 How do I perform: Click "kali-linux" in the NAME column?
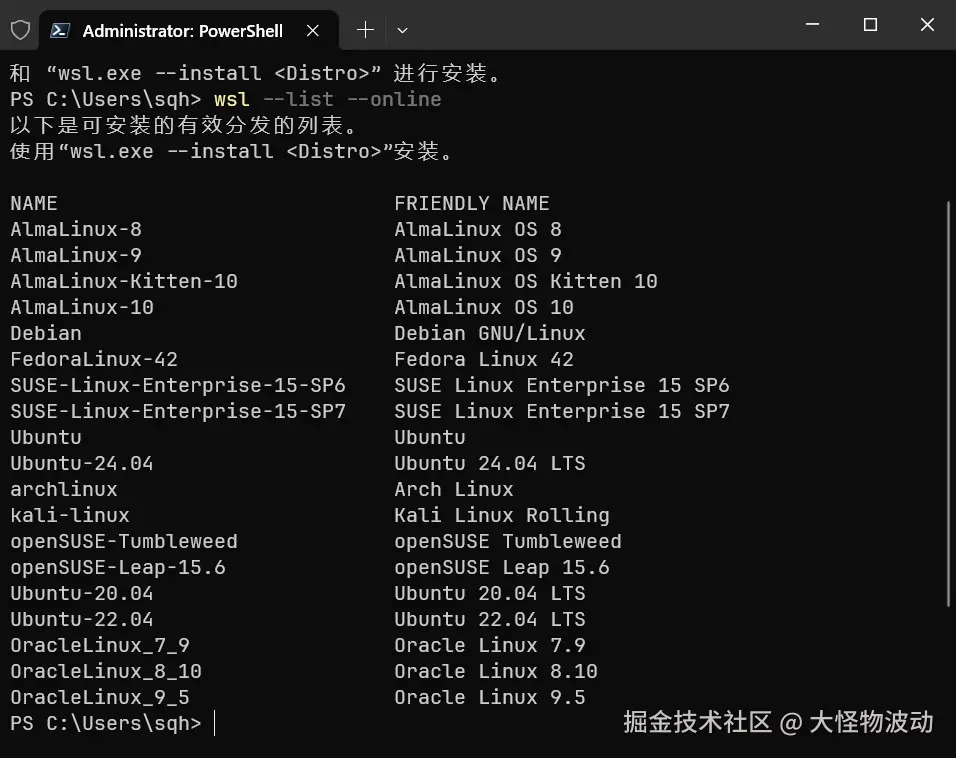(70, 515)
